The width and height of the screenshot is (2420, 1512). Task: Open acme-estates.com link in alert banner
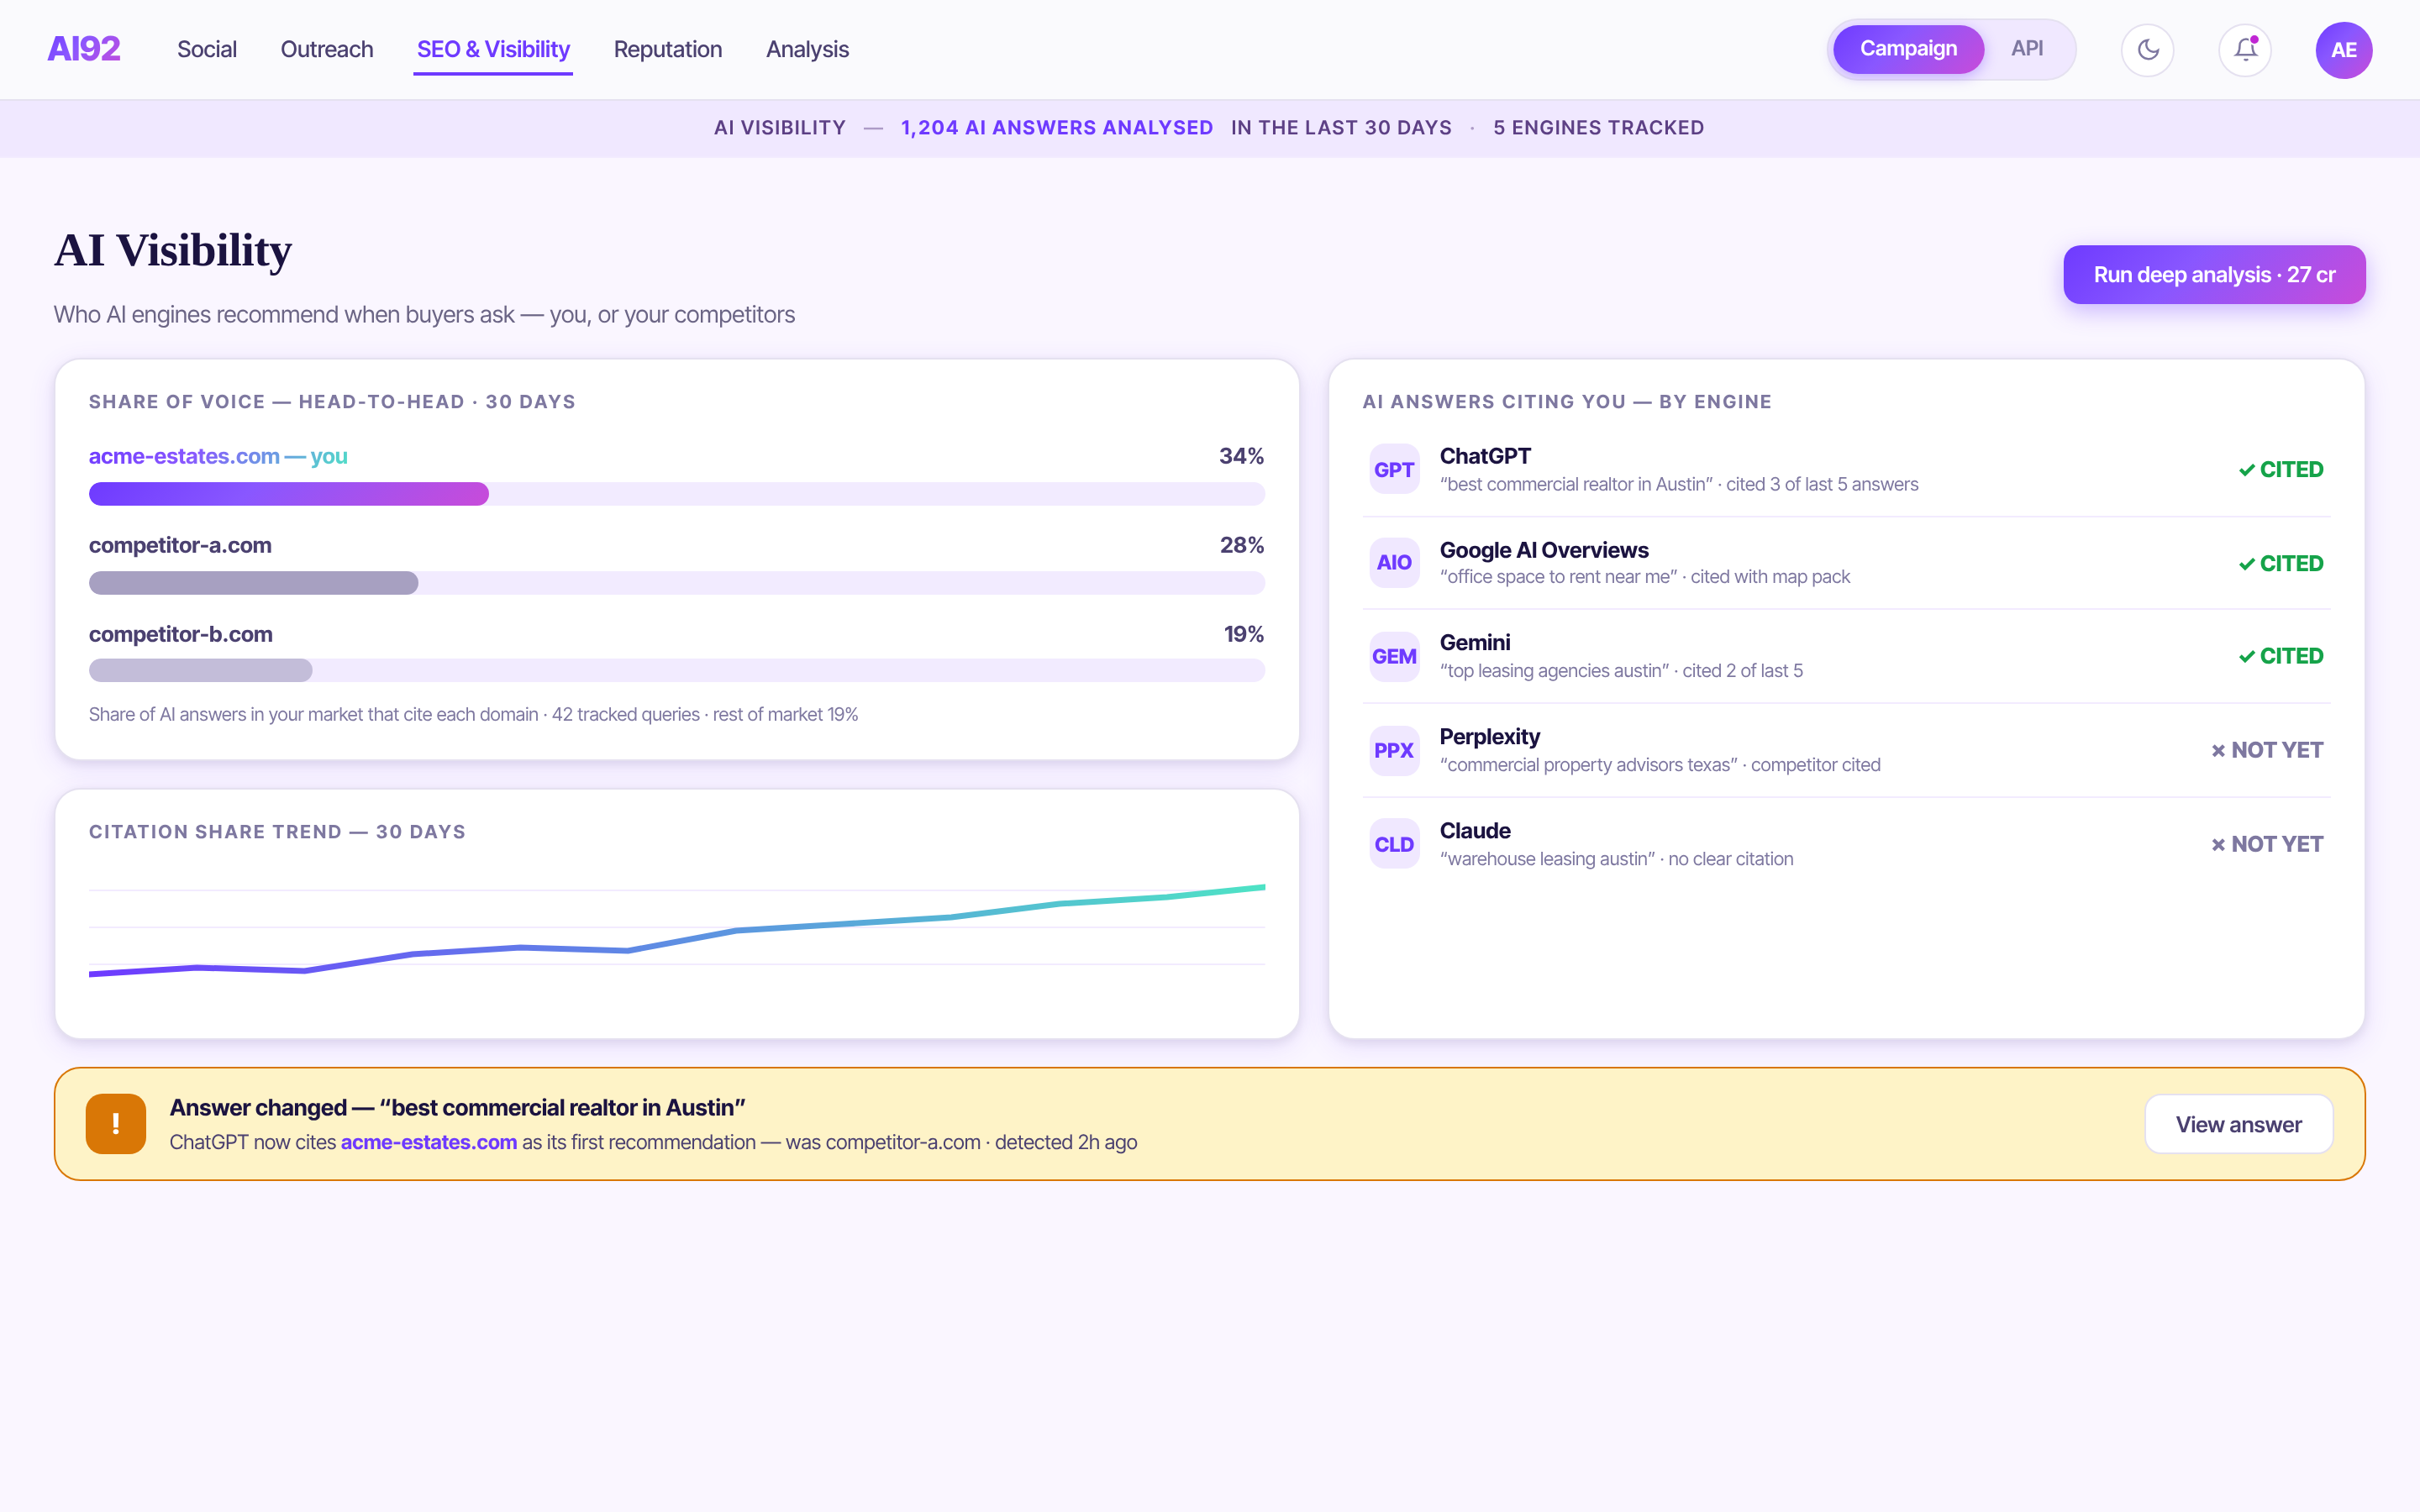click(429, 1142)
